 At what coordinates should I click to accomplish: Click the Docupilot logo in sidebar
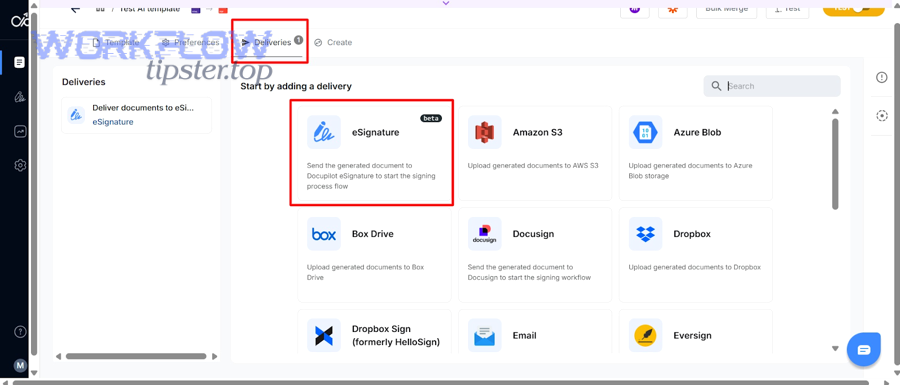(x=20, y=22)
